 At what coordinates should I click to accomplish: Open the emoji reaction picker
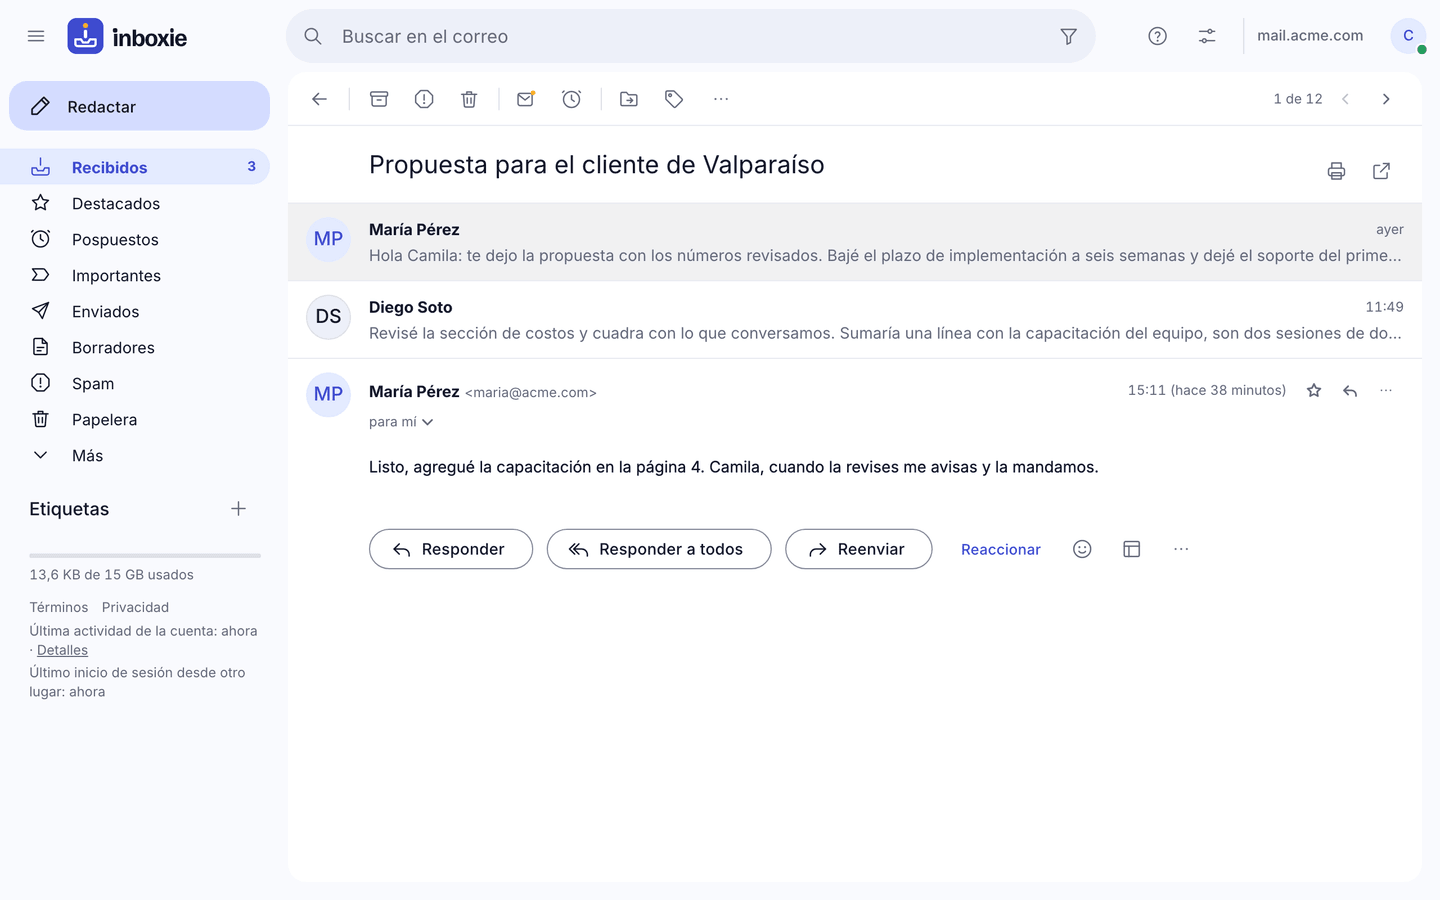(x=1082, y=549)
